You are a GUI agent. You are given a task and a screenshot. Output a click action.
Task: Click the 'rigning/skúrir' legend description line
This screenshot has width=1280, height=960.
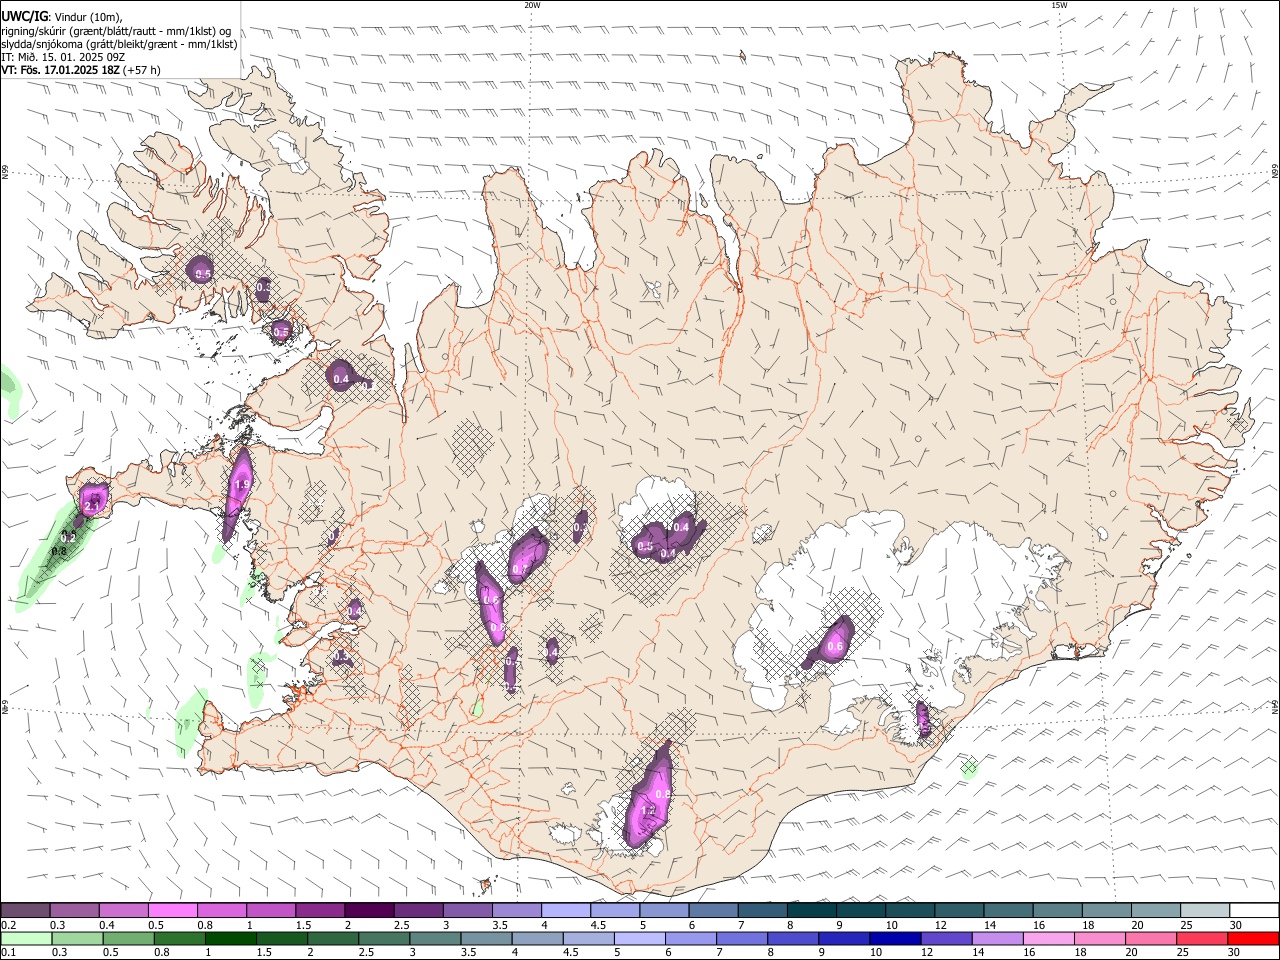116,30
